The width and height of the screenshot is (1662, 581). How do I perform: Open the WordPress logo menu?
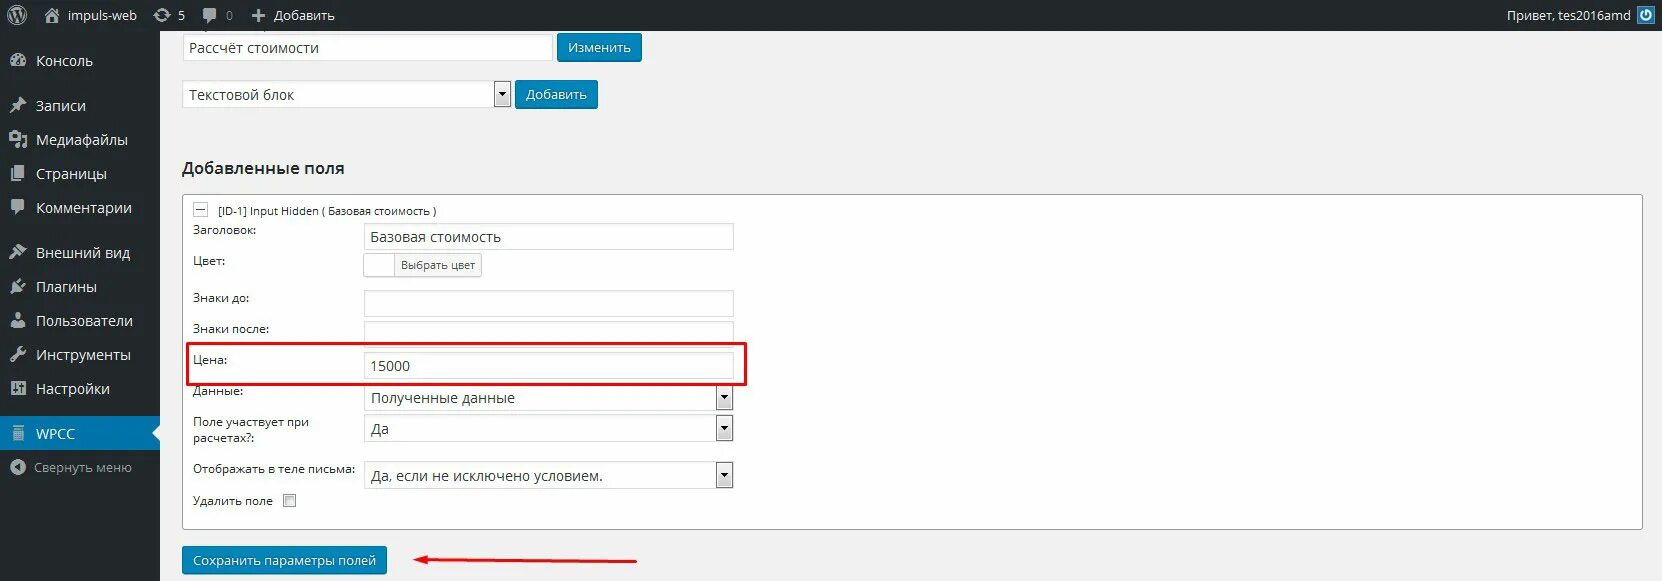[17, 15]
